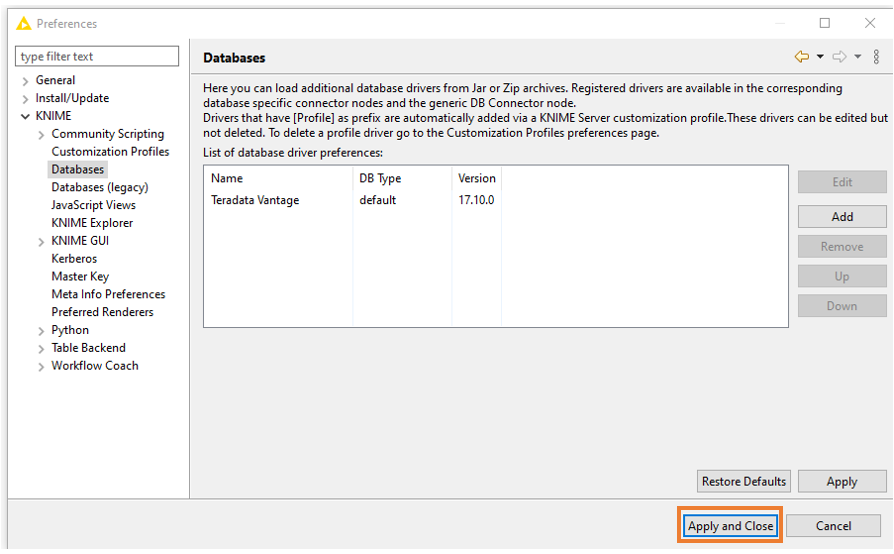Image resolution: width=894 pixels, height=554 pixels.
Task: Expand the Install/Update tree node
Action: click(x=25, y=99)
